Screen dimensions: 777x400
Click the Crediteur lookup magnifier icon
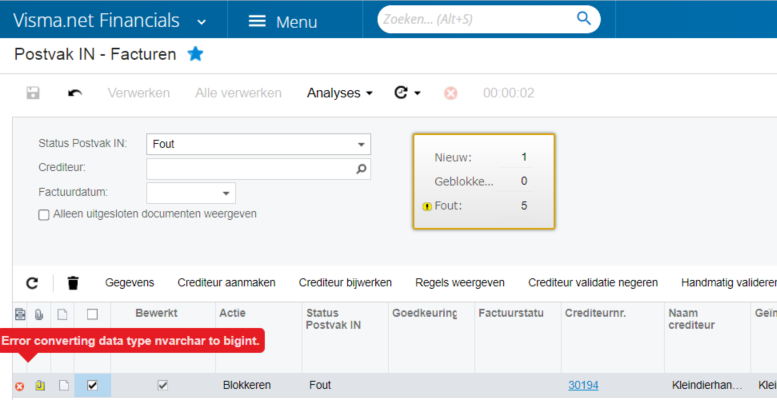pyautogui.click(x=361, y=169)
